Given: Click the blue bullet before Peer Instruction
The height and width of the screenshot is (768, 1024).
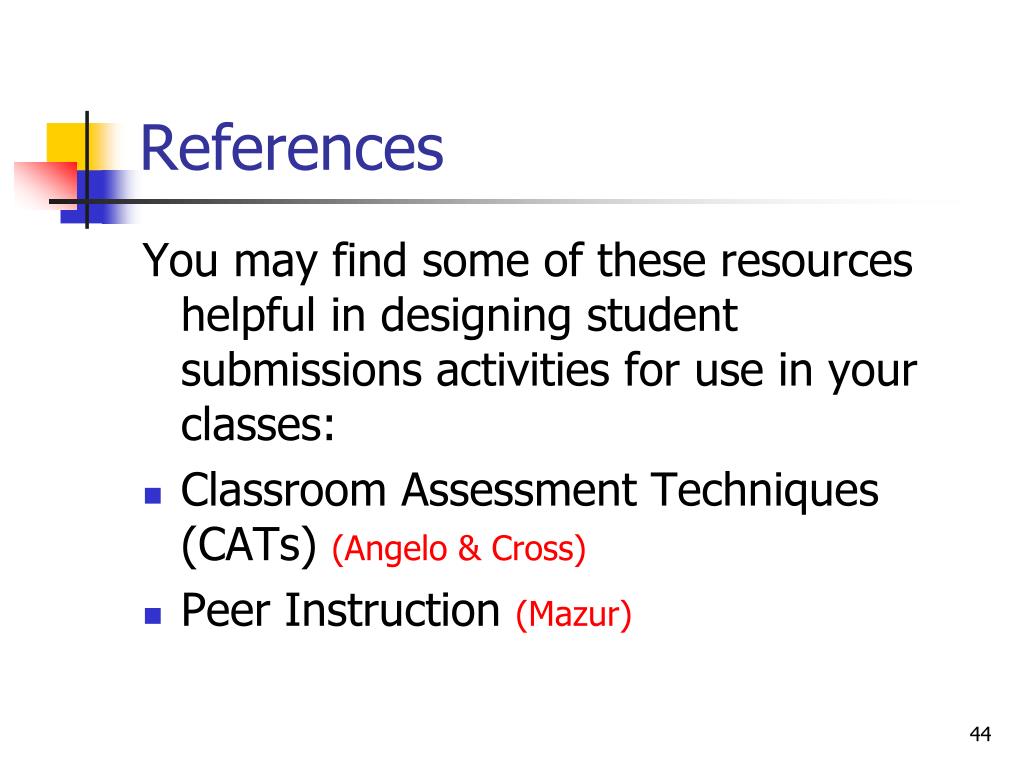Looking at the screenshot, I should (x=153, y=616).
